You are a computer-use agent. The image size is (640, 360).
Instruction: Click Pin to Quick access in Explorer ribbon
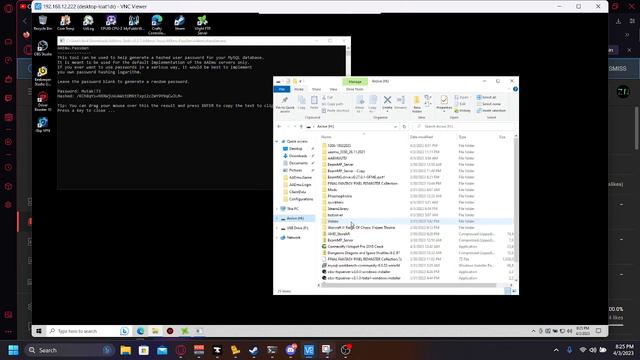pos(285,104)
